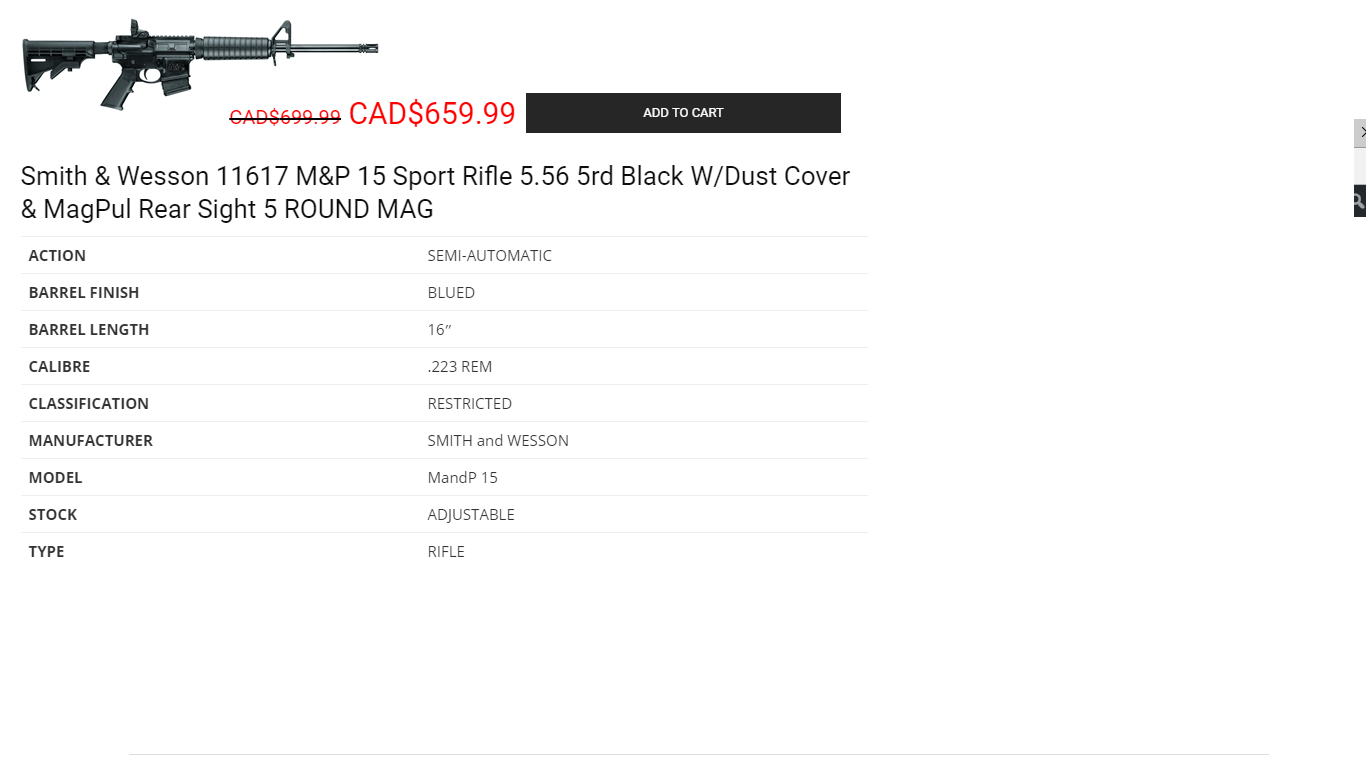This screenshot has width=1366, height=768.
Task: Click the Smith & Wesson product title
Action: (x=435, y=192)
